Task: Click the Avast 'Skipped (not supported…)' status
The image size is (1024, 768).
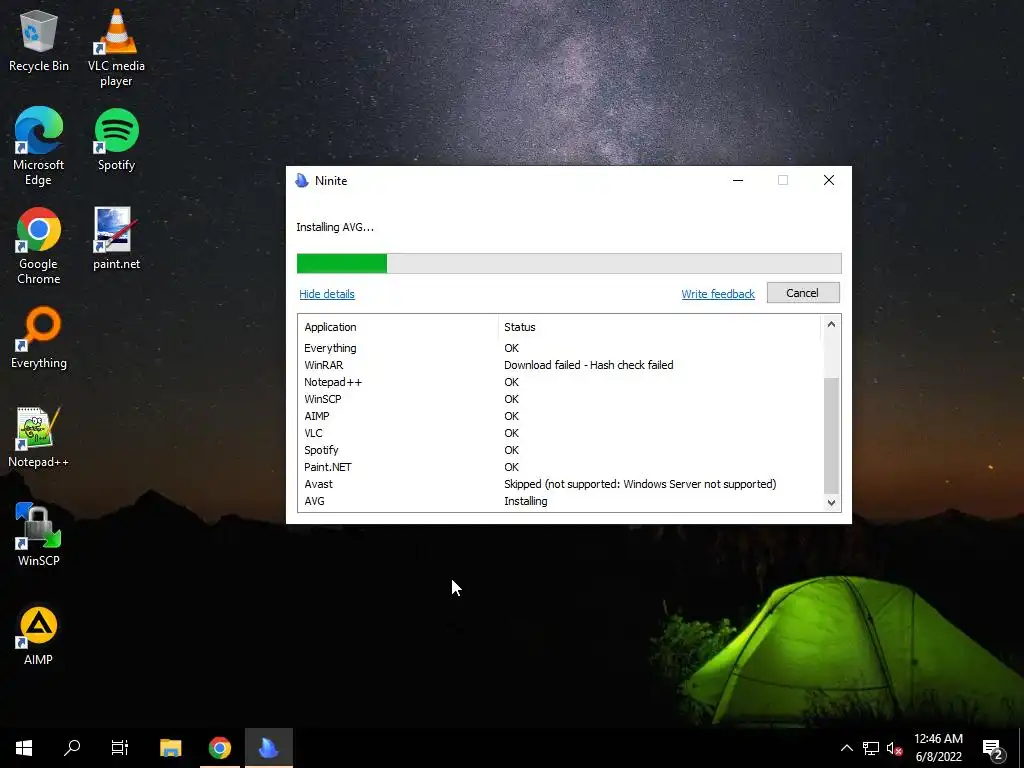Action: (640, 484)
